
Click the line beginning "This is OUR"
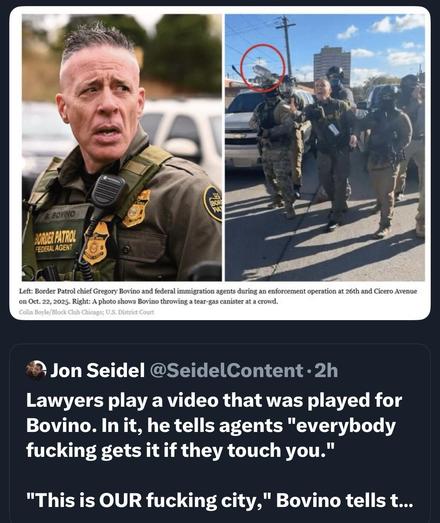tap(220, 500)
